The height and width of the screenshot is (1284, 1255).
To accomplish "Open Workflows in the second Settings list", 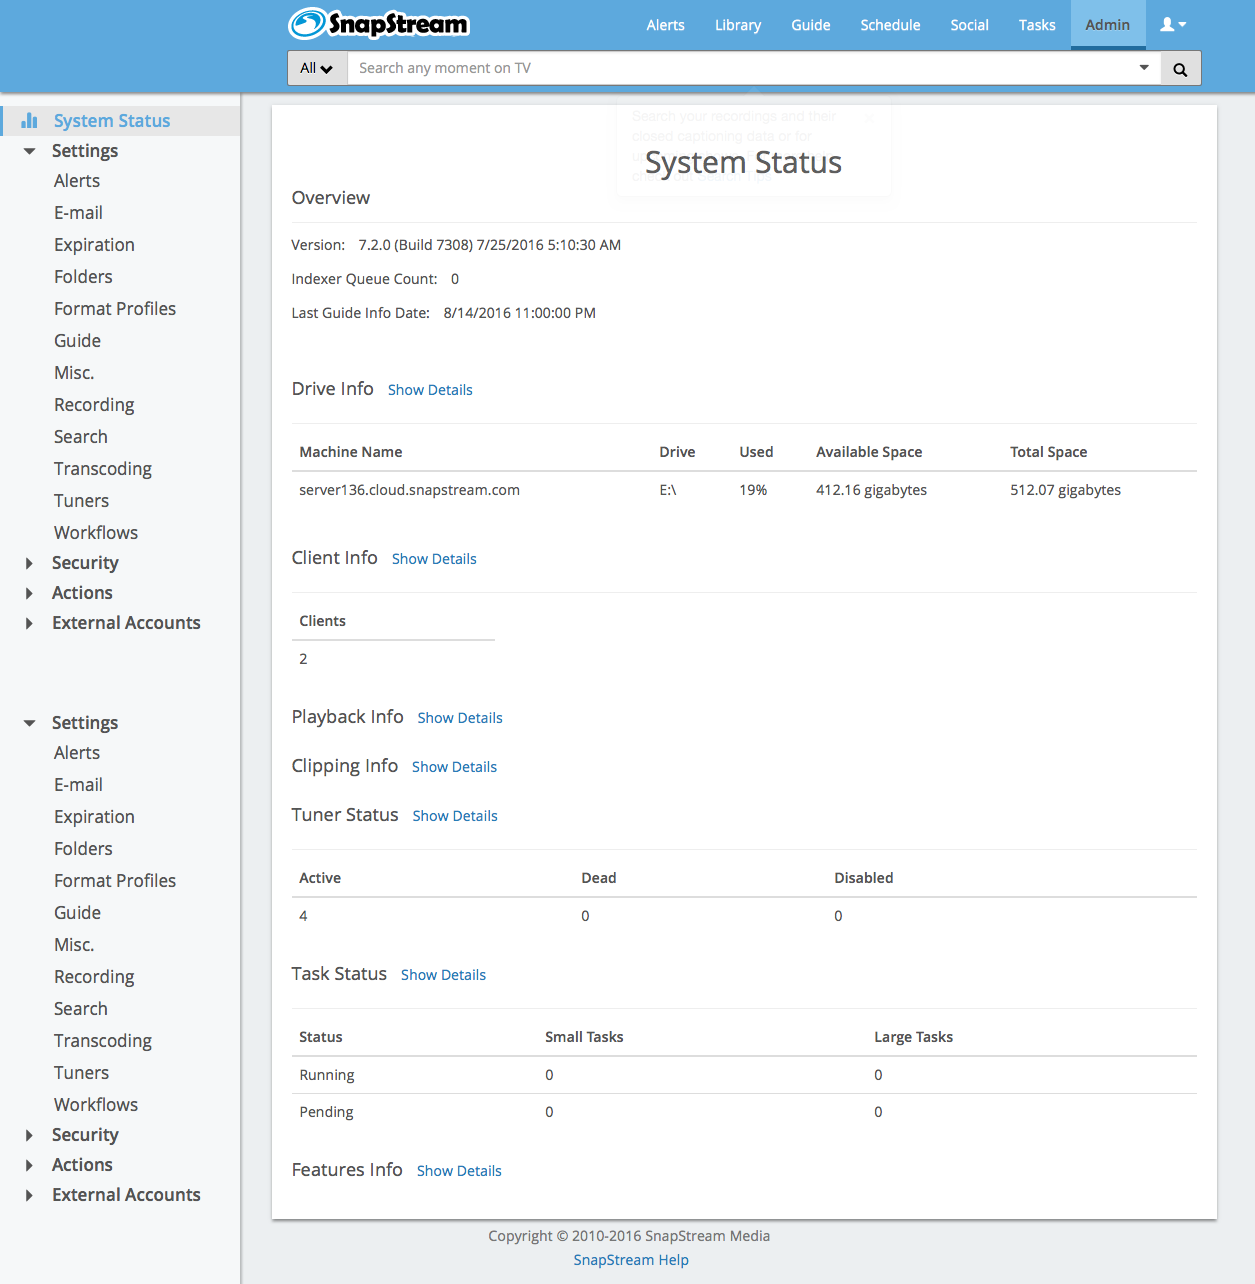I will pyautogui.click(x=96, y=1105).
